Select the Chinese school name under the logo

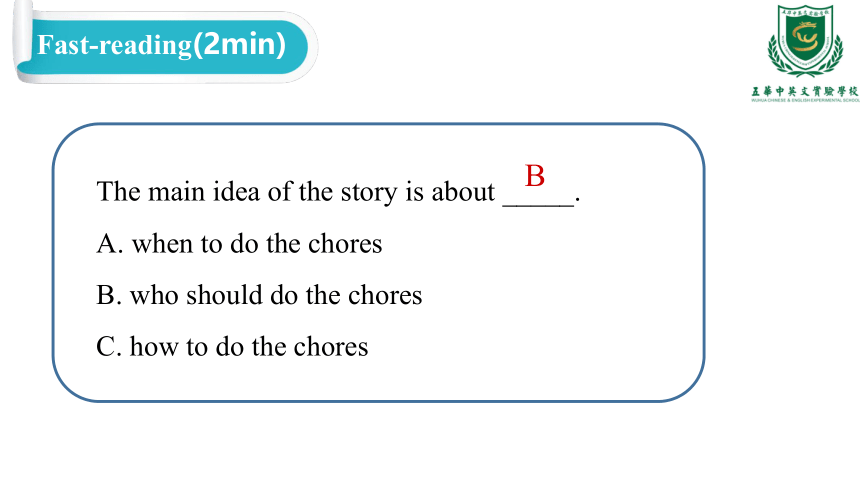pyautogui.click(x=805, y=91)
